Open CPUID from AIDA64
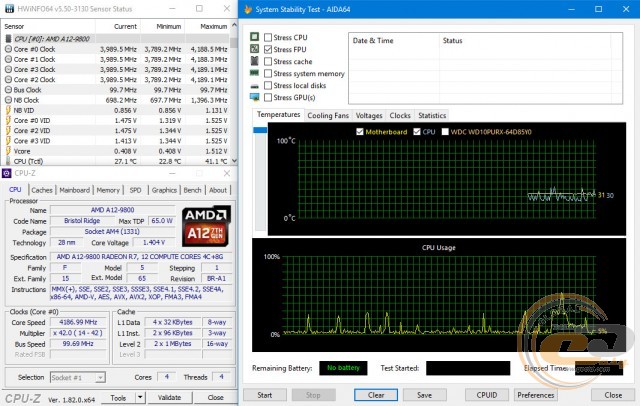 coord(487,395)
